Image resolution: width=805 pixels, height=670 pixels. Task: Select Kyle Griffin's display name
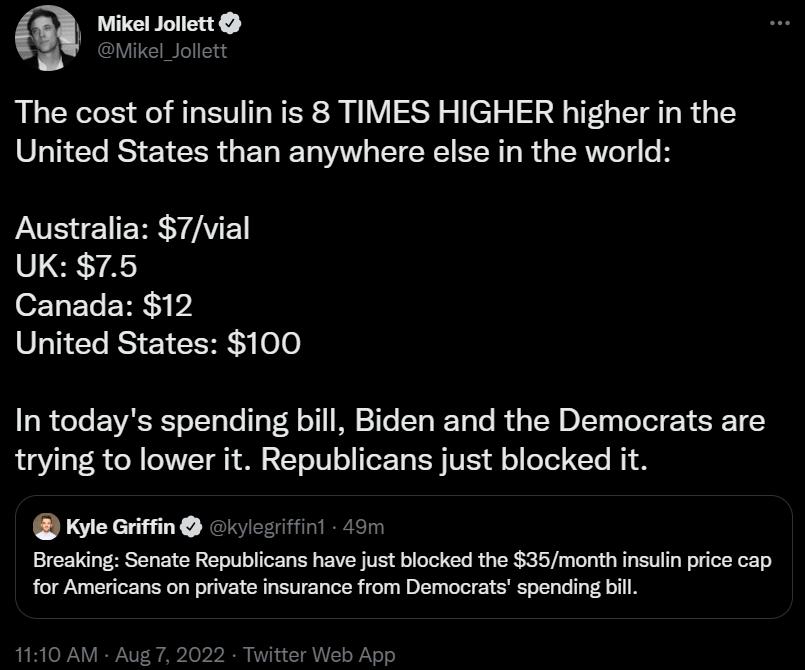(120, 527)
